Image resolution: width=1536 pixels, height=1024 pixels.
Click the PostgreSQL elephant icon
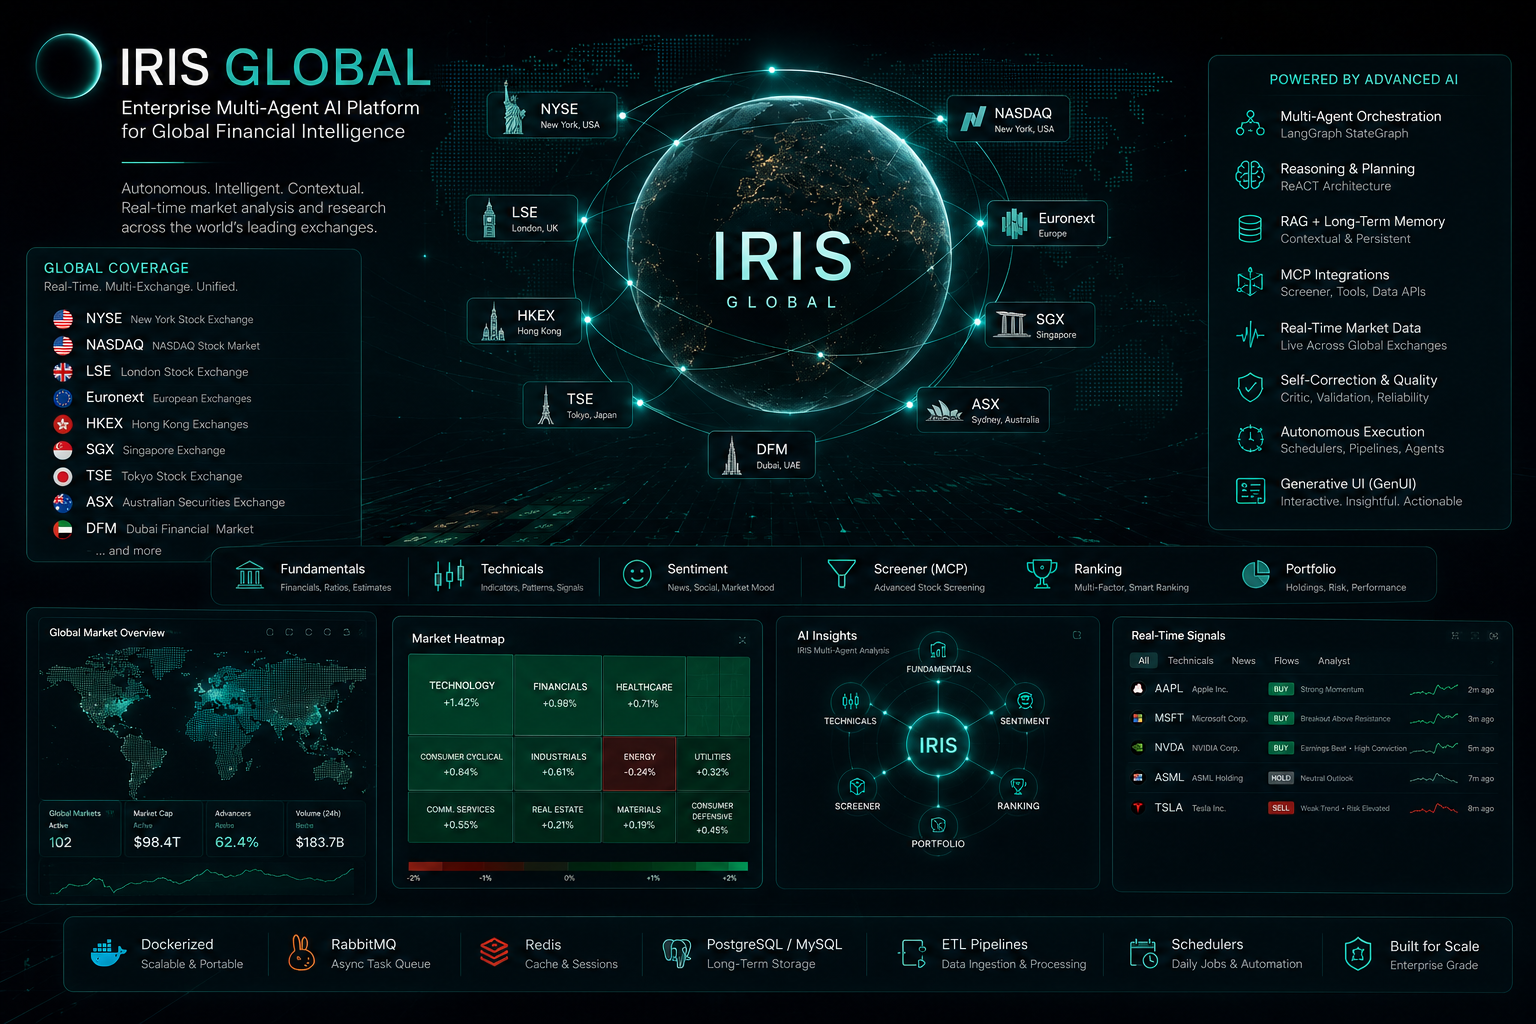[x=677, y=954]
